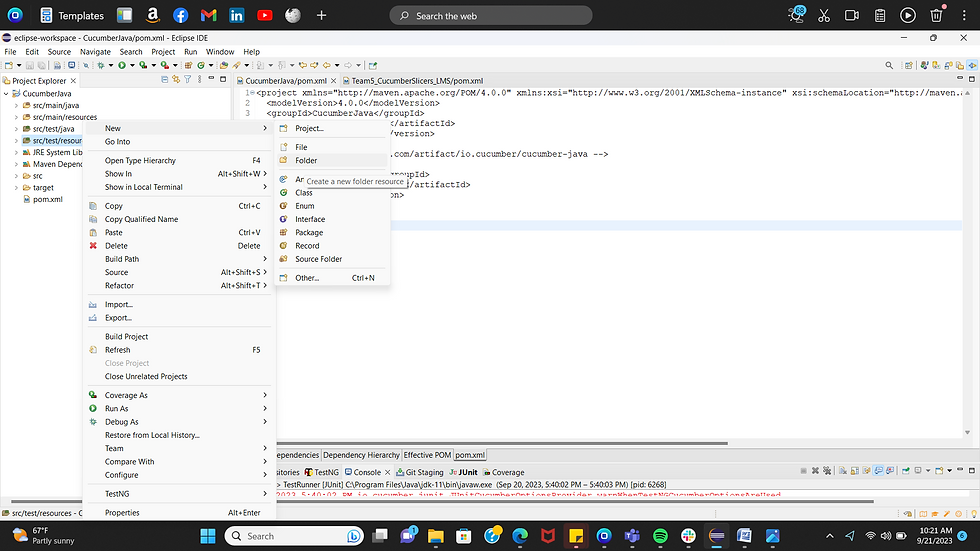
Task: Expand the src/main/java tree node
Action: pos(16,106)
